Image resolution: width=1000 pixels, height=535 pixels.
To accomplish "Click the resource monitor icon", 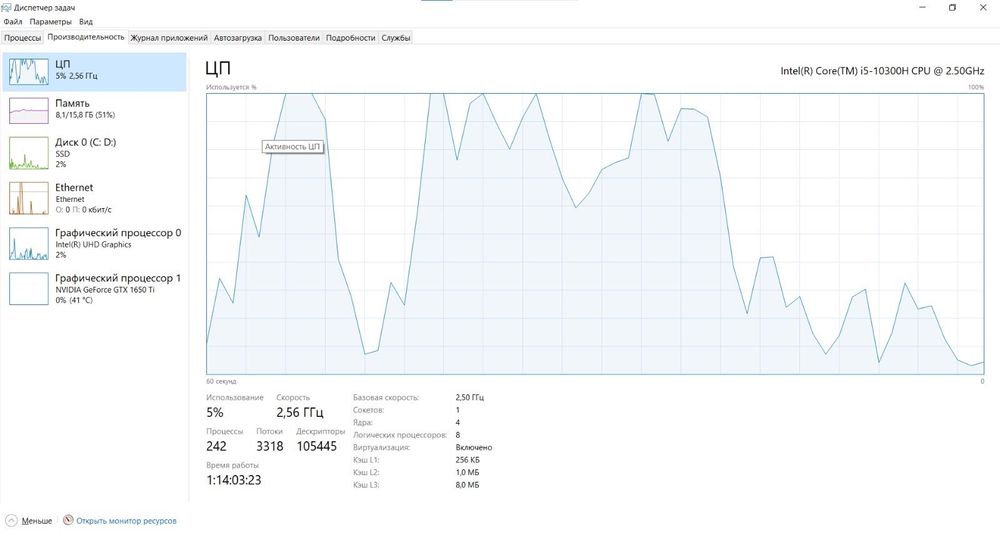I will (x=68, y=520).
